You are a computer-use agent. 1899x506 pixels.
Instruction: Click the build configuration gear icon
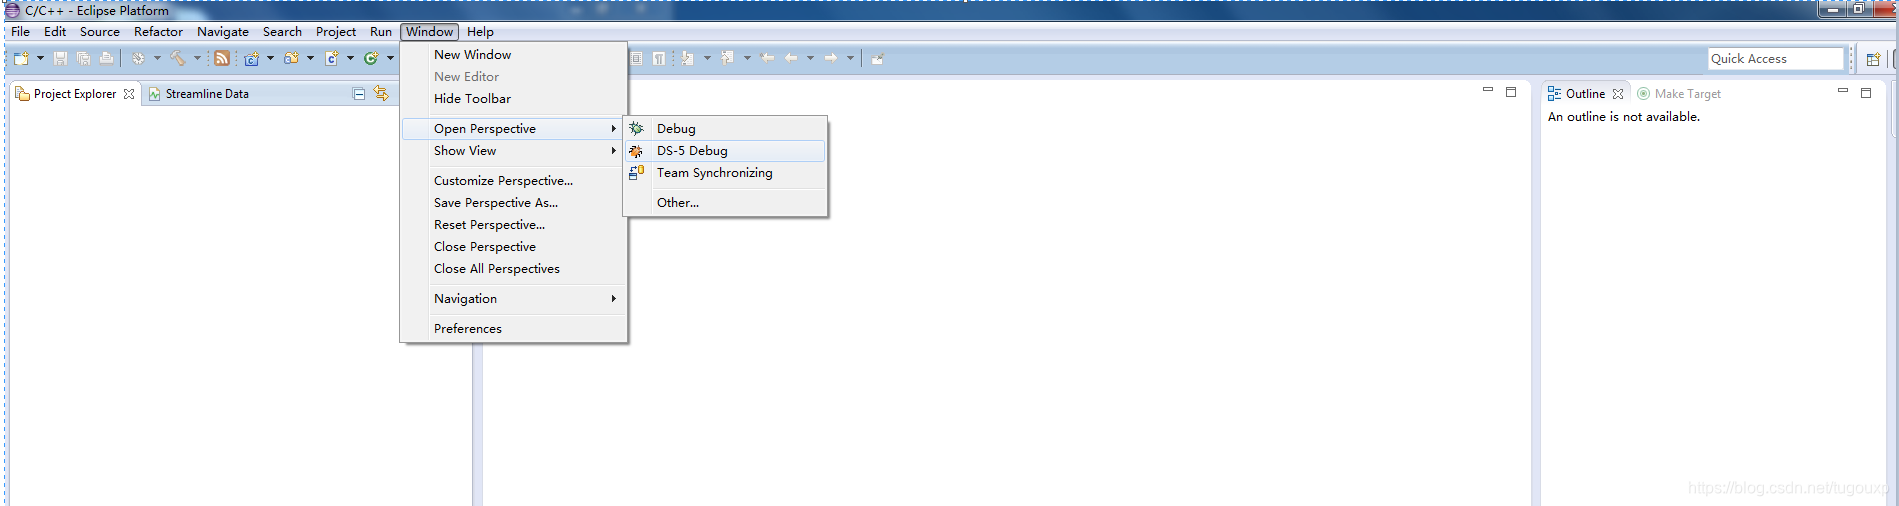[x=138, y=58]
